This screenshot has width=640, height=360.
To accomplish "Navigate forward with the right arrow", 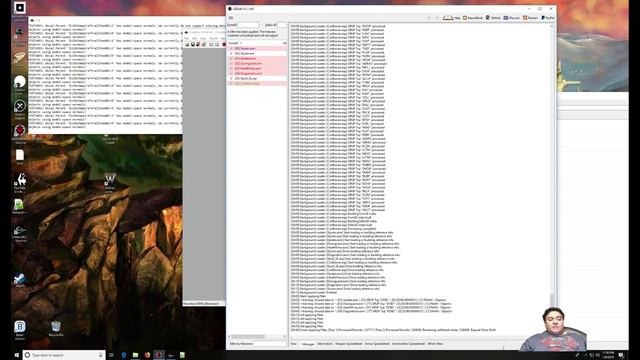I will 437,18.
